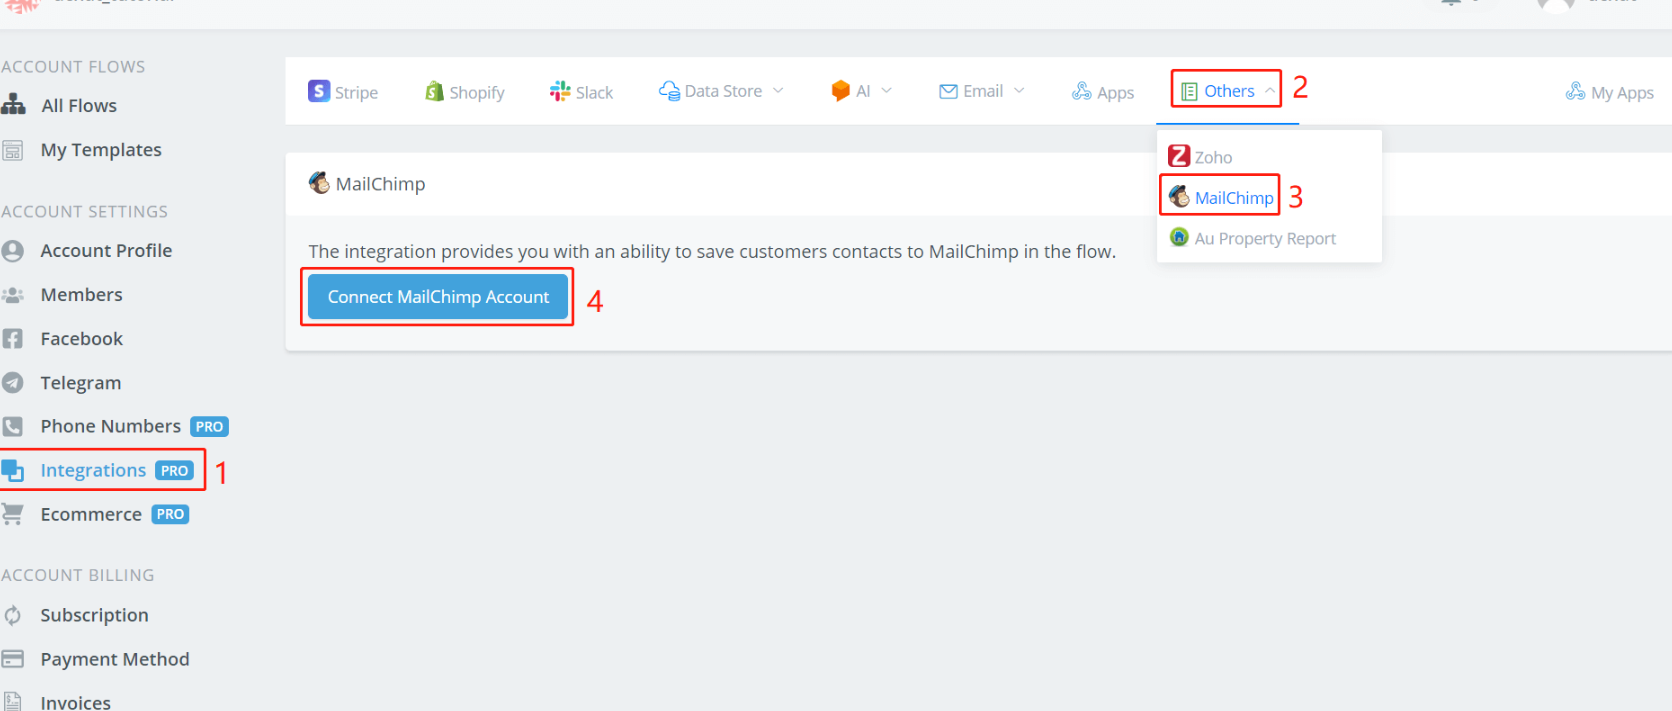The height and width of the screenshot is (711, 1672).
Task: Click the Stripe logo icon
Action: (319, 91)
